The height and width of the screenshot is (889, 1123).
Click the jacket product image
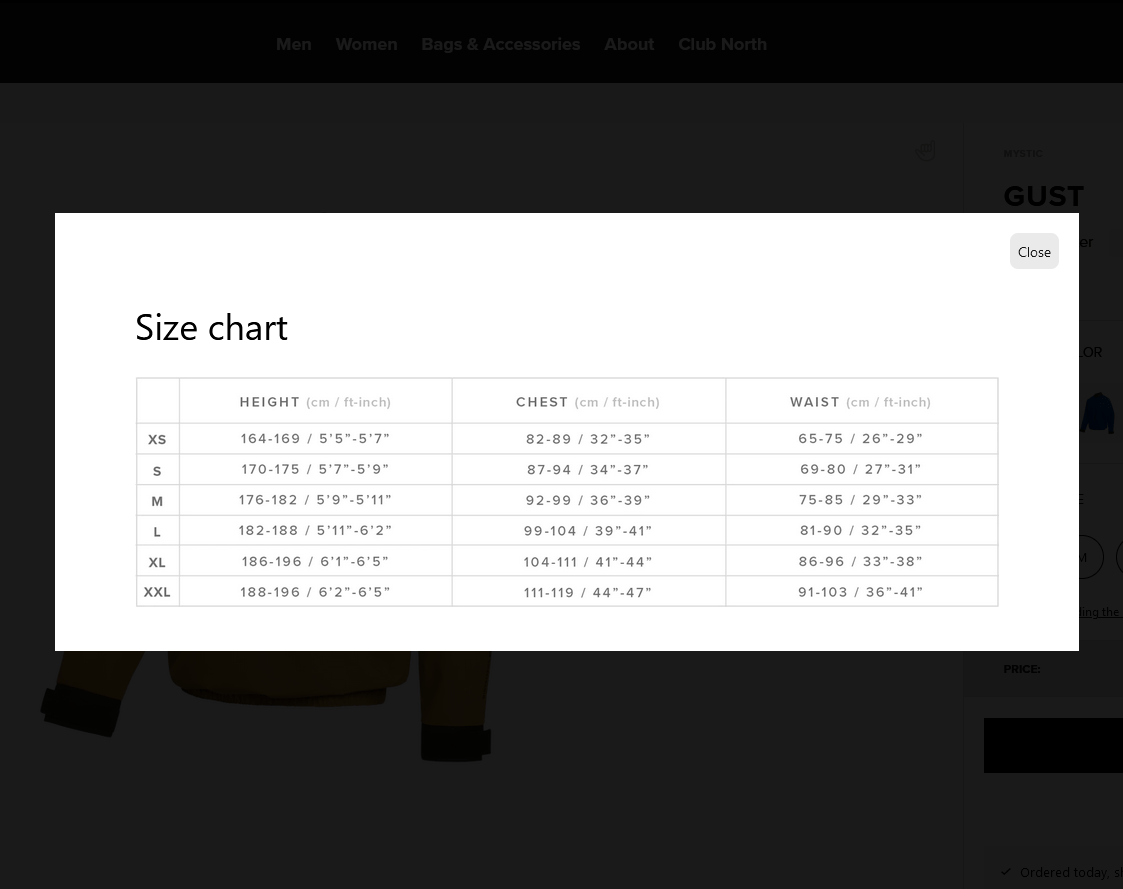[270, 690]
